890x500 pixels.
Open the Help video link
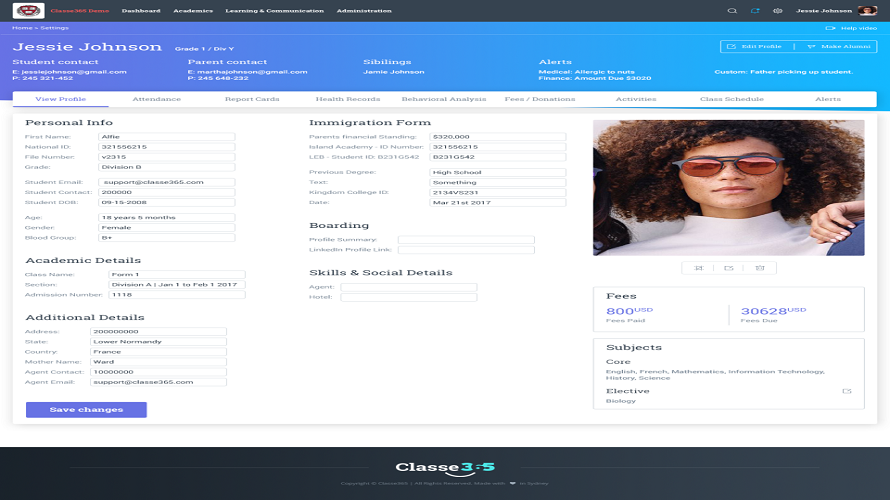click(859, 28)
